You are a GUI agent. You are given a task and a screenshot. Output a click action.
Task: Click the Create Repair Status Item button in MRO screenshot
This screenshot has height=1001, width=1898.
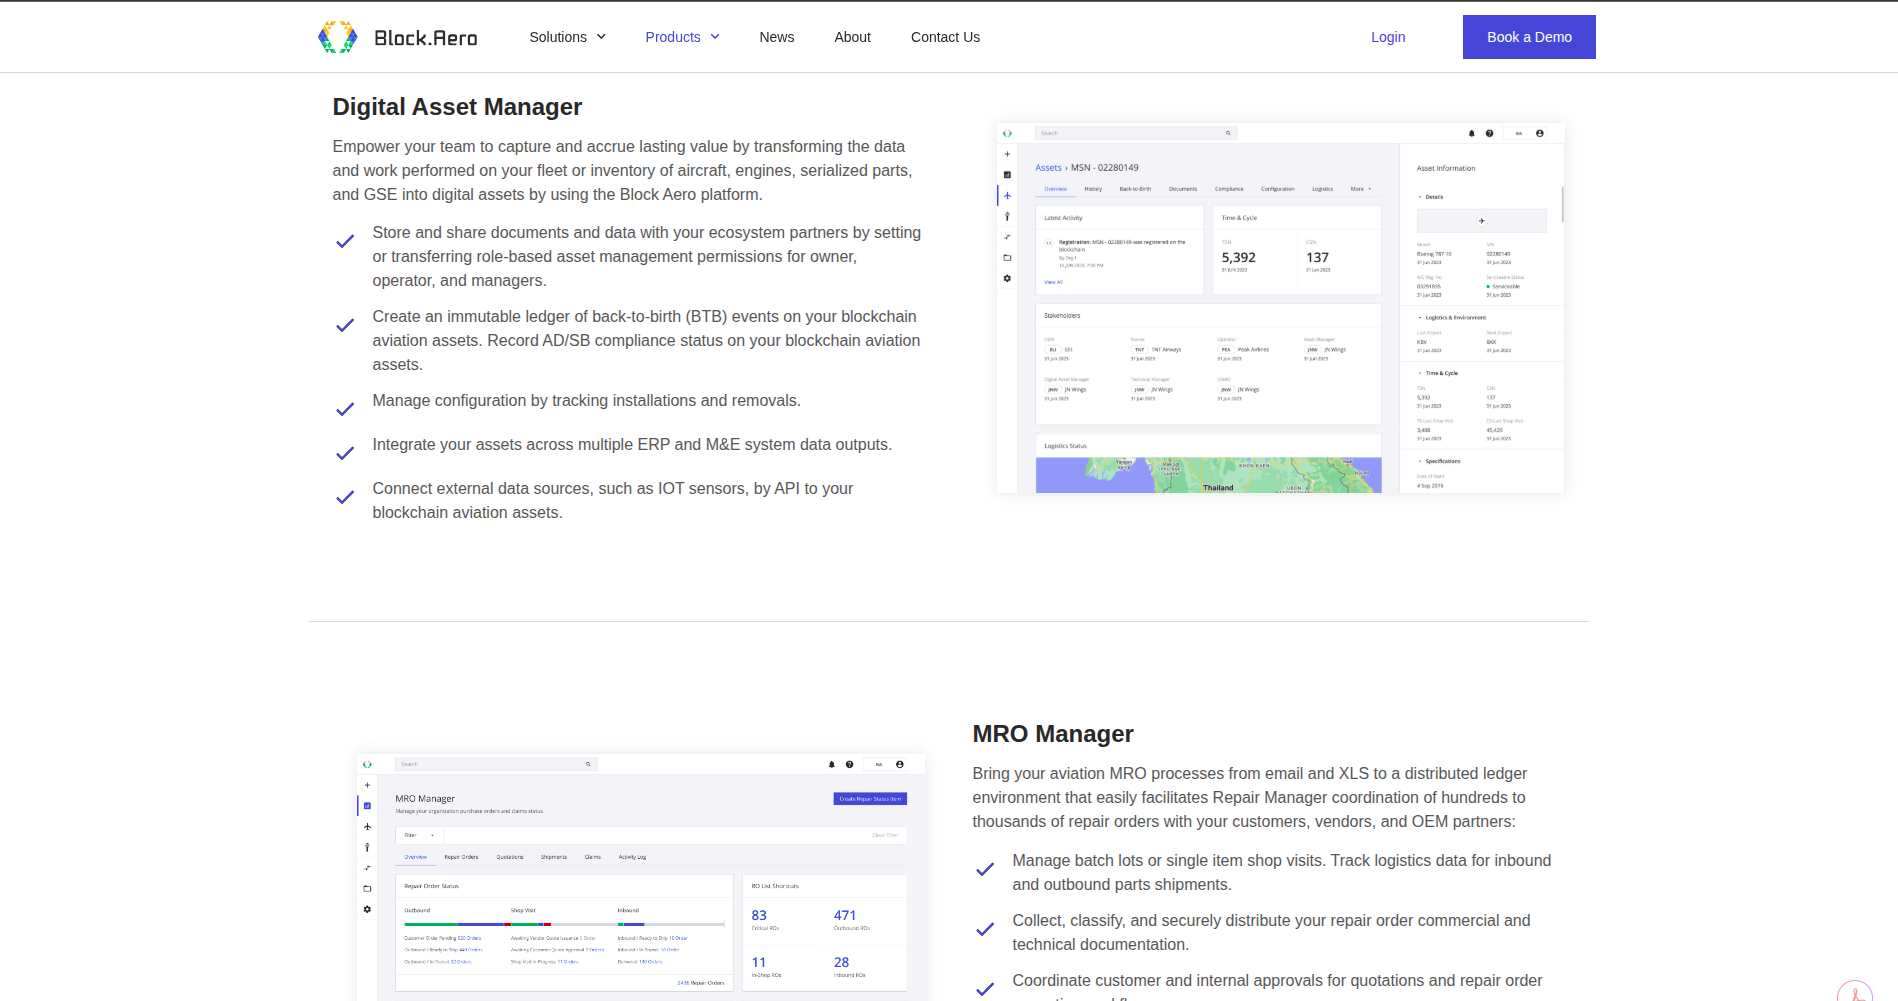[x=870, y=799]
